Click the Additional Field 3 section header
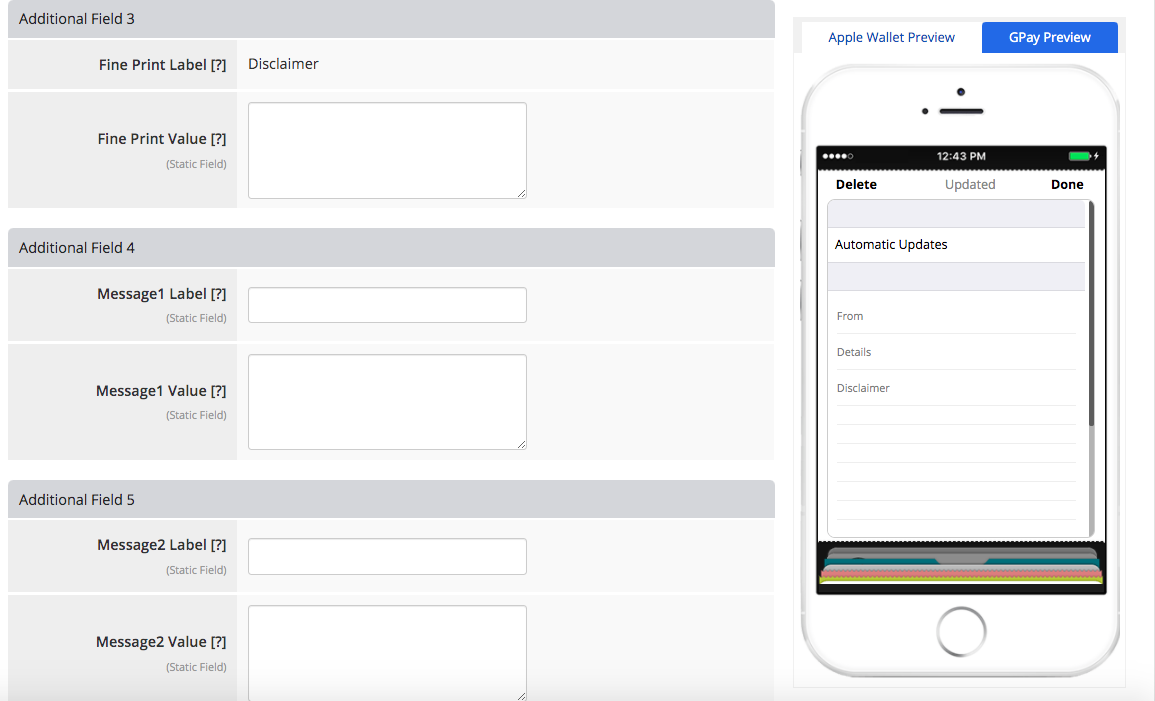 pyautogui.click(x=391, y=19)
